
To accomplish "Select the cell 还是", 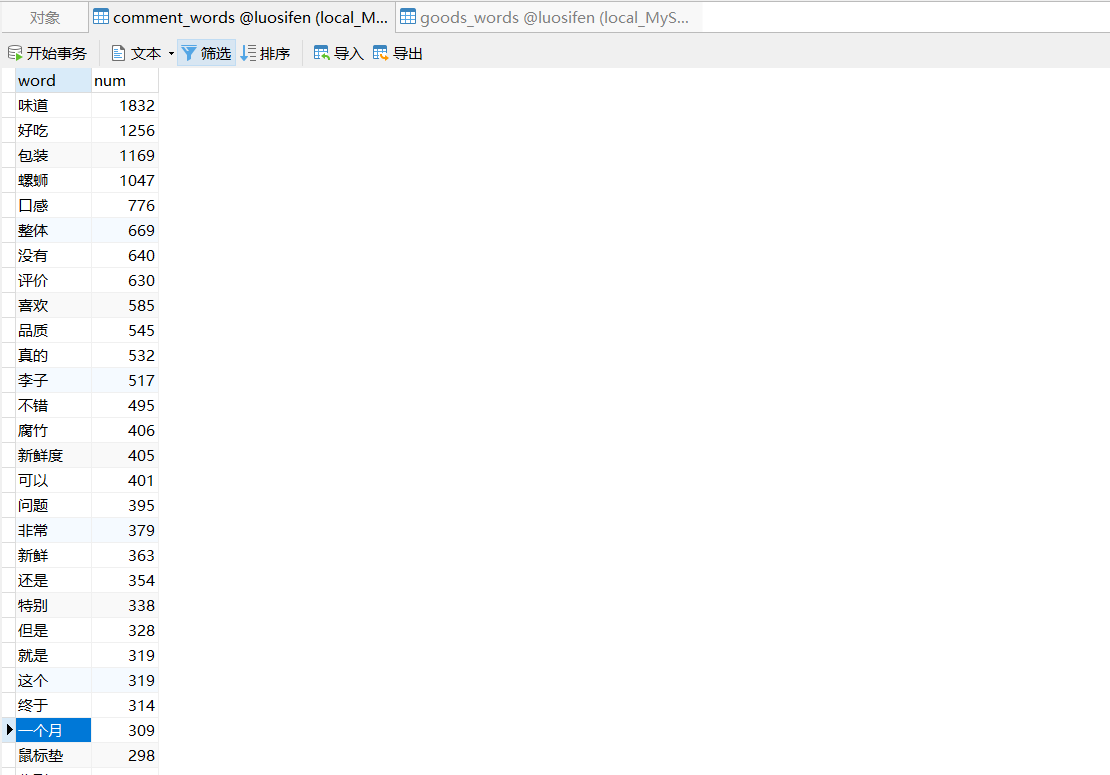I will [53, 580].
